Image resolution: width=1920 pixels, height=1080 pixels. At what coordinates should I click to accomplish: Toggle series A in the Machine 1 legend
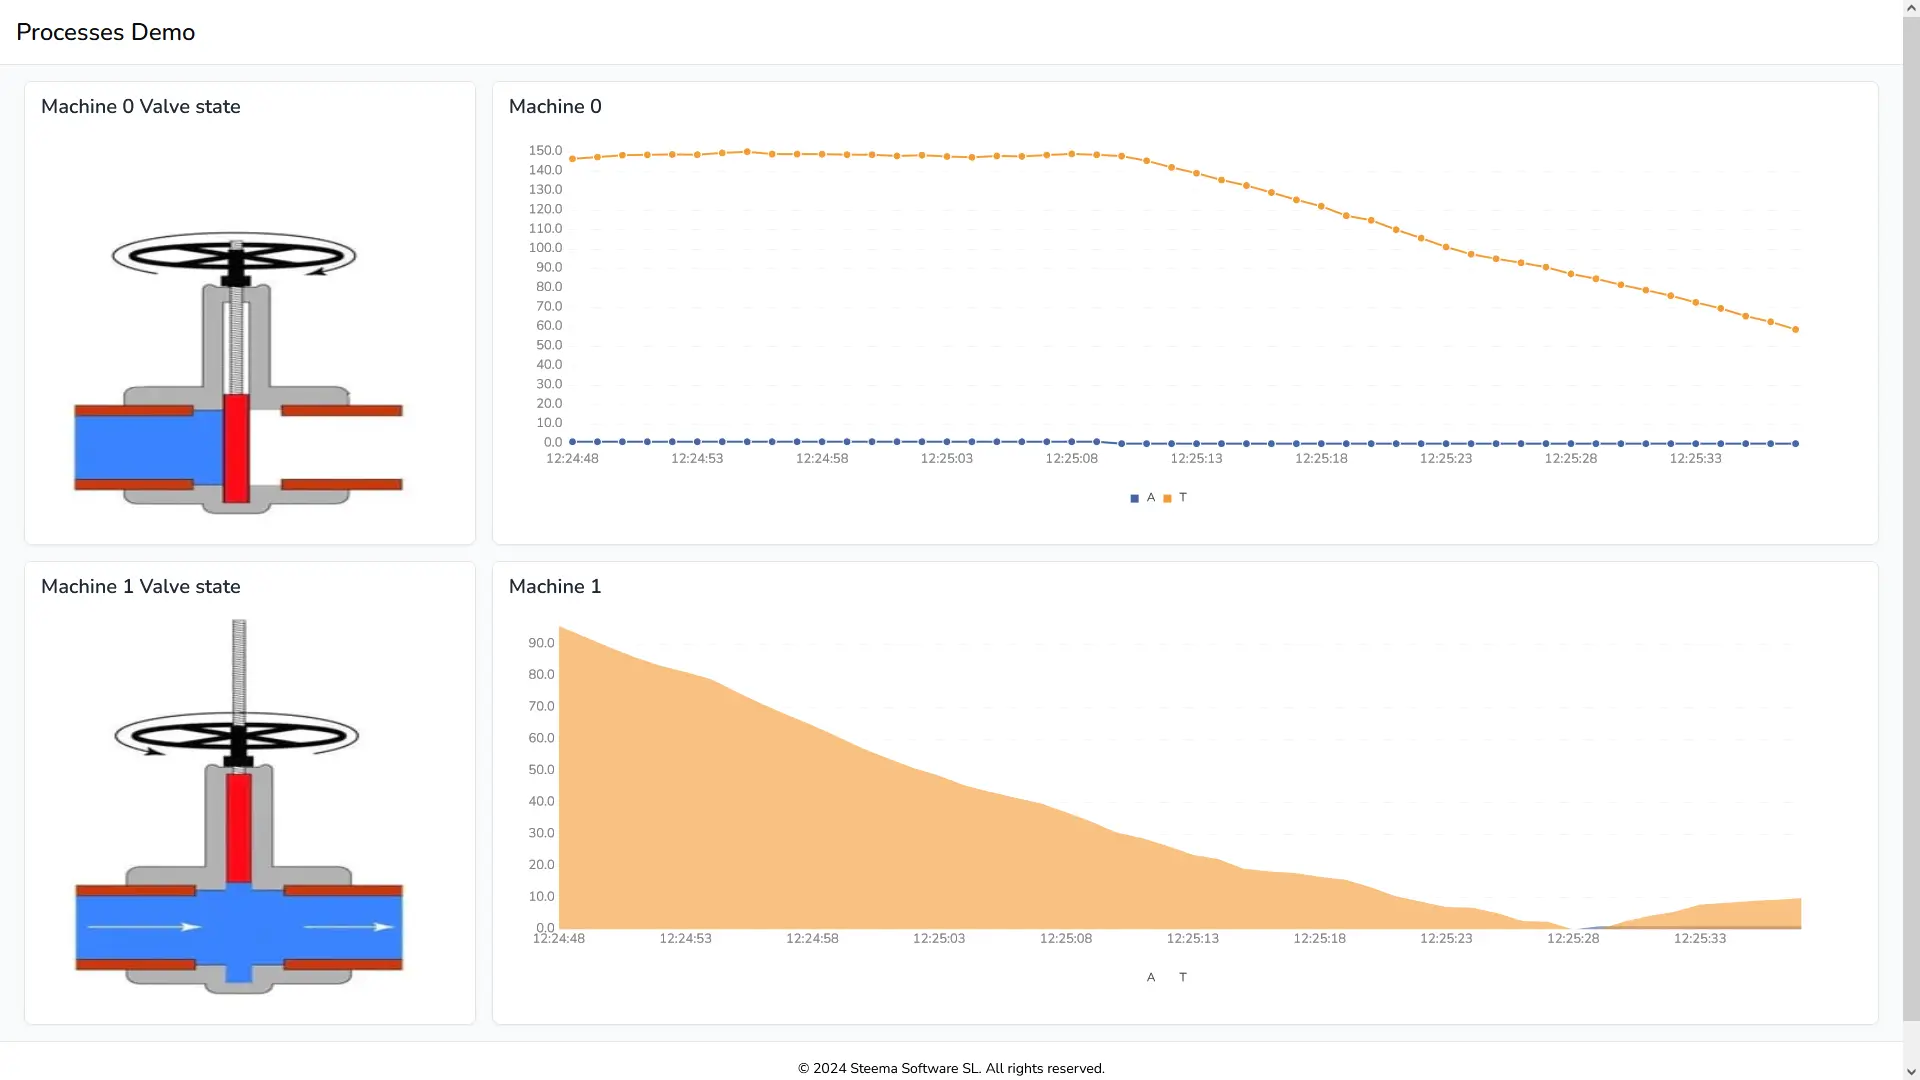1151,977
